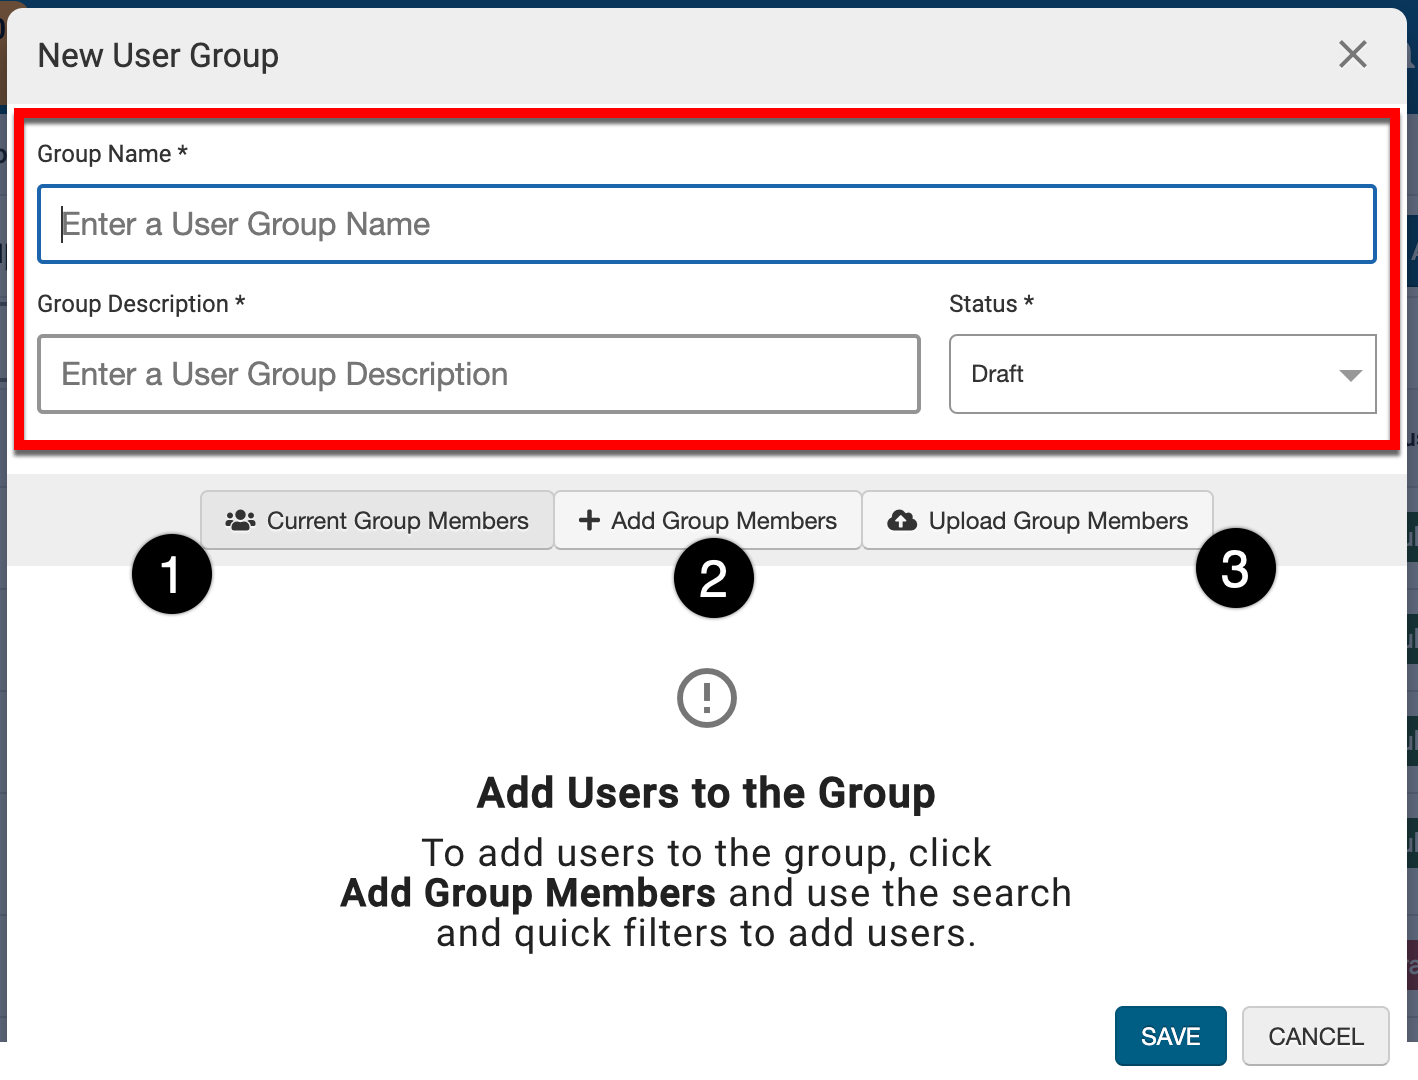The height and width of the screenshot is (1080, 1418).
Task: Click the people icon on Current Group Members
Action: pos(240,521)
